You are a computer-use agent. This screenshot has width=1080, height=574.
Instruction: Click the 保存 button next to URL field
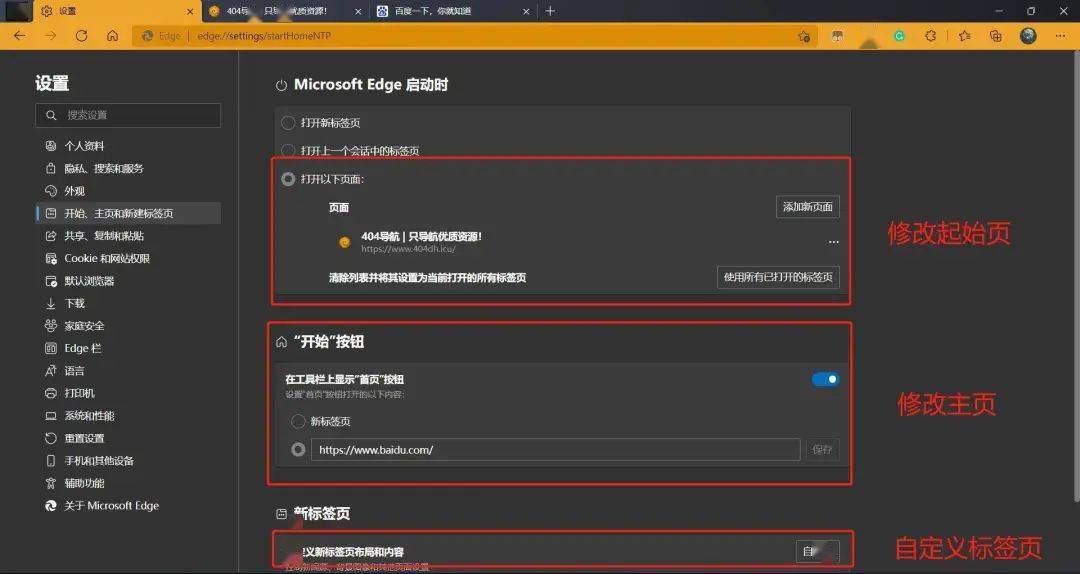coord(822,449)
